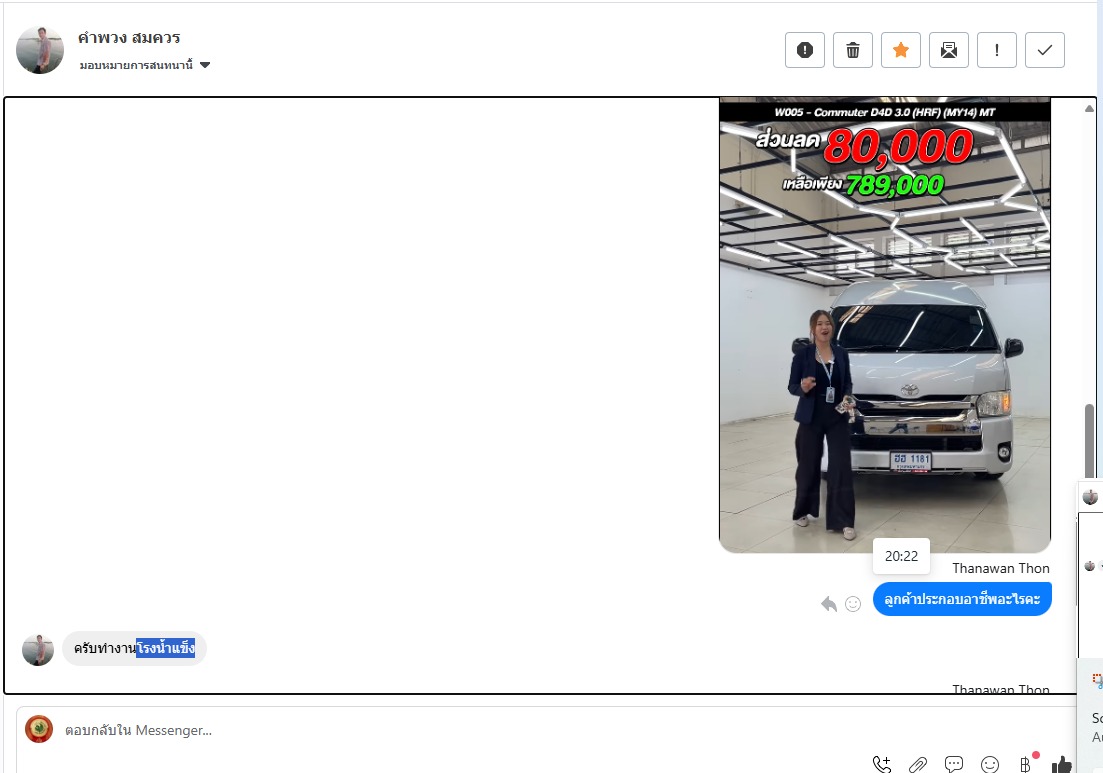Screen dimensions: 1103x773
Task: Flag conversation with the exclamation mark button
Action: pos(997,50)
